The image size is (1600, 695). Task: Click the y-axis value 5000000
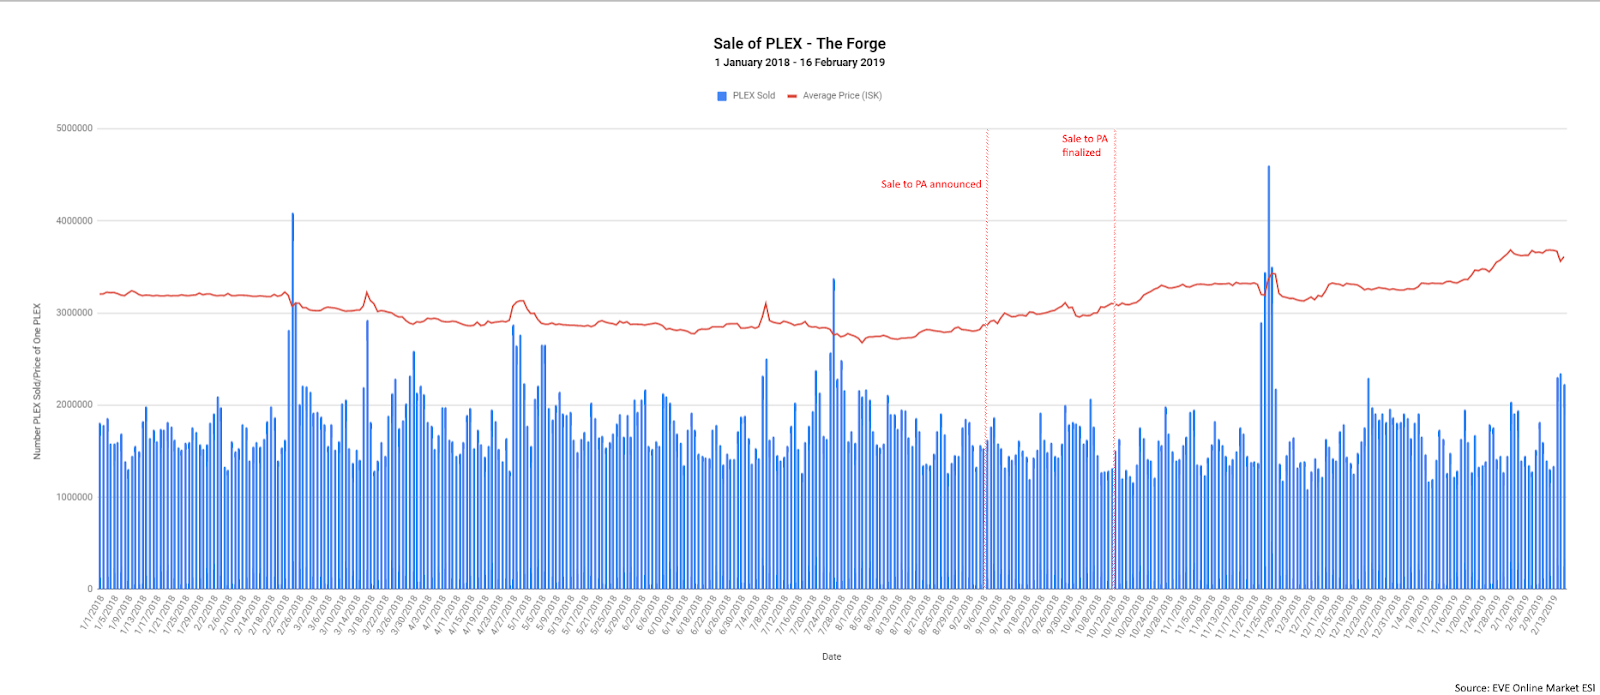click(74, 128)
